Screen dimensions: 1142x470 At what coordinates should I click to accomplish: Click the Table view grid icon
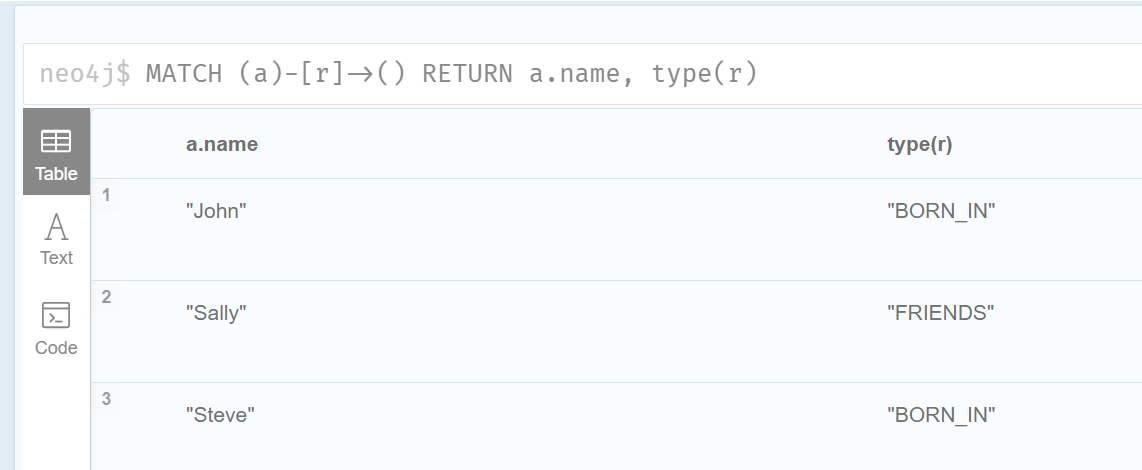[x=56, y=142]
